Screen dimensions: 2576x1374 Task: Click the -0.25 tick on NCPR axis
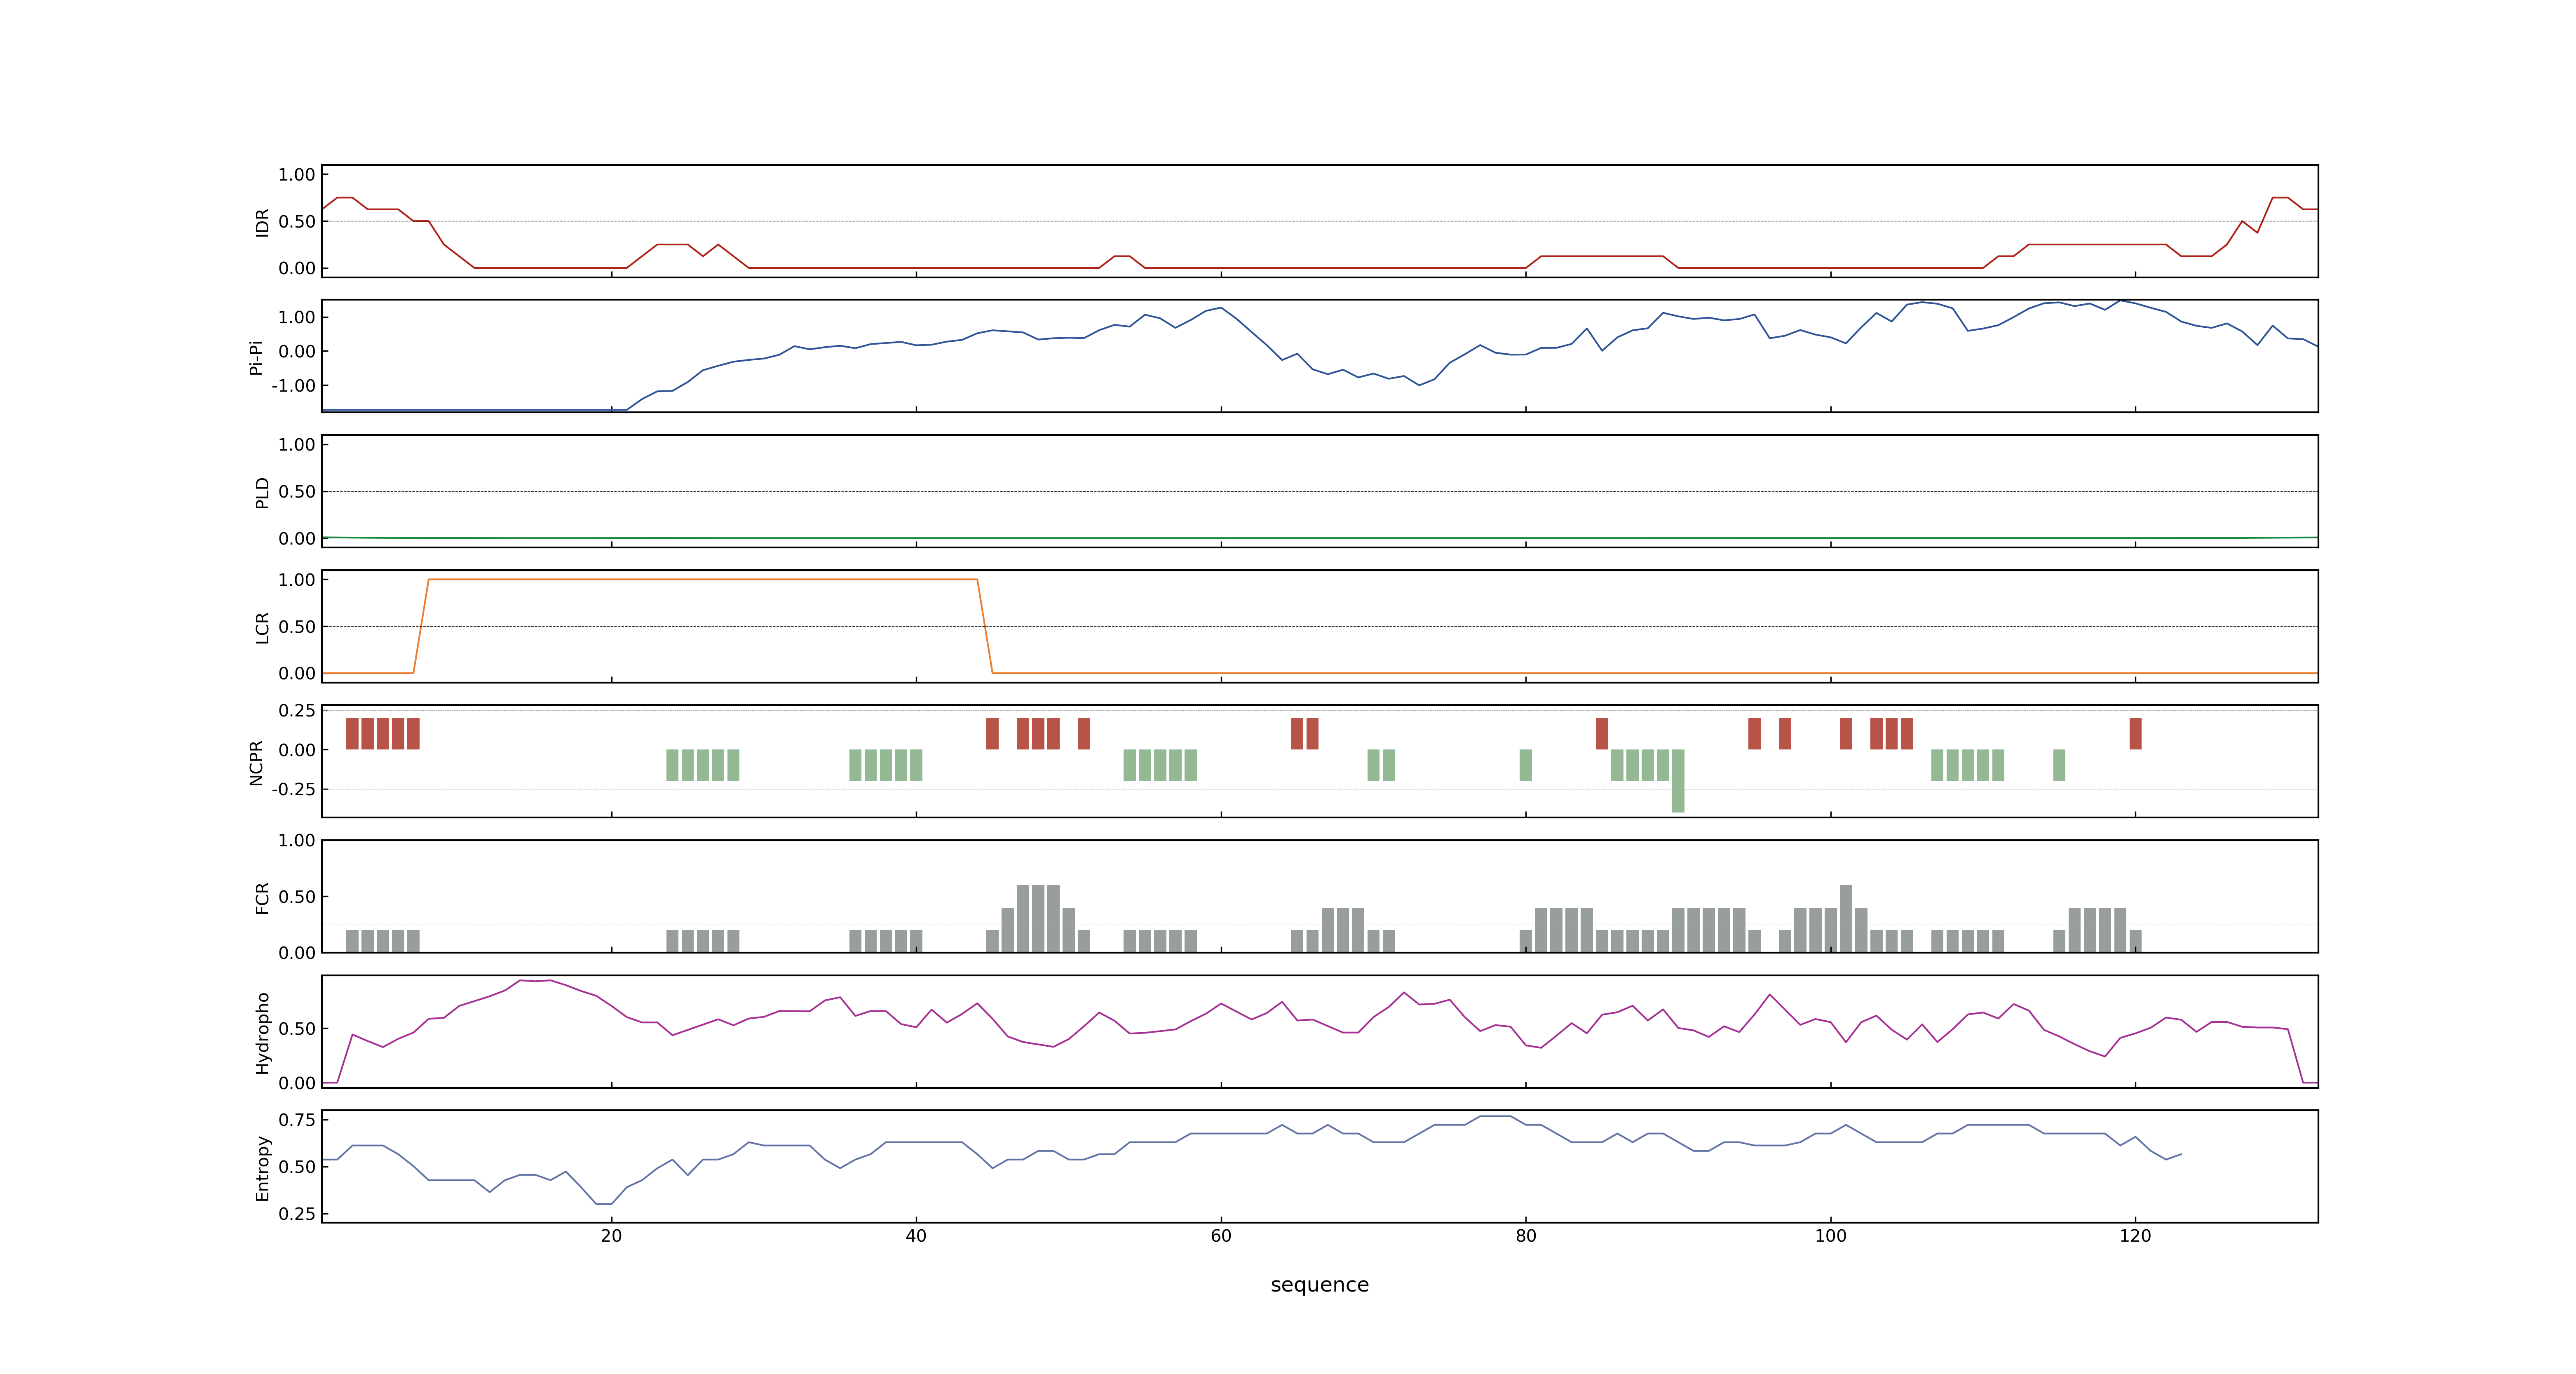pyautogui.click(x=293, y=789)
